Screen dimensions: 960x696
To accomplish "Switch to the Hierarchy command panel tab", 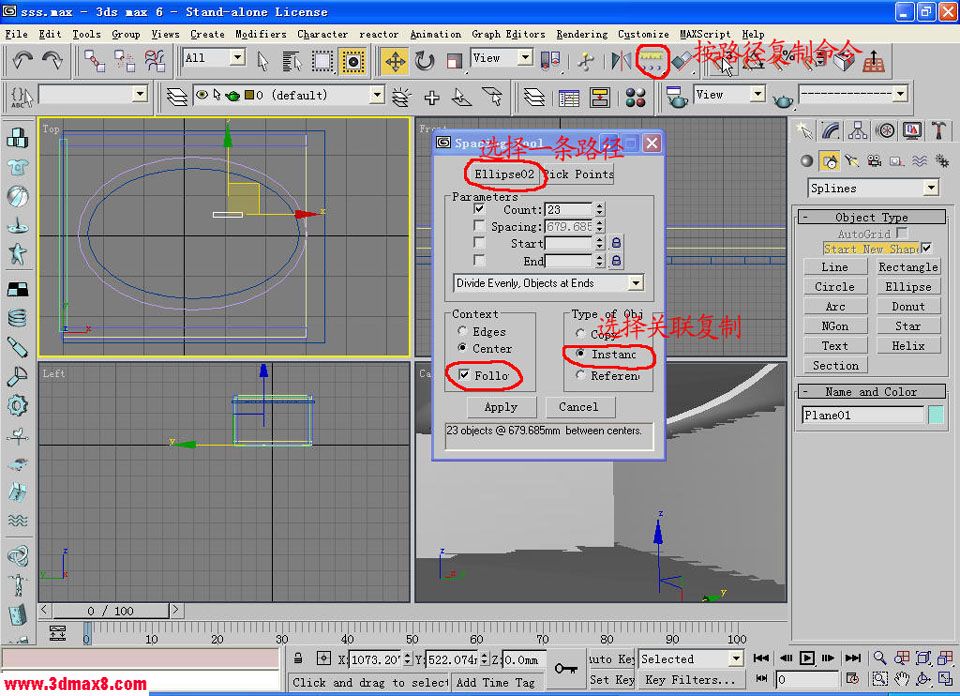I will point(858,130).
